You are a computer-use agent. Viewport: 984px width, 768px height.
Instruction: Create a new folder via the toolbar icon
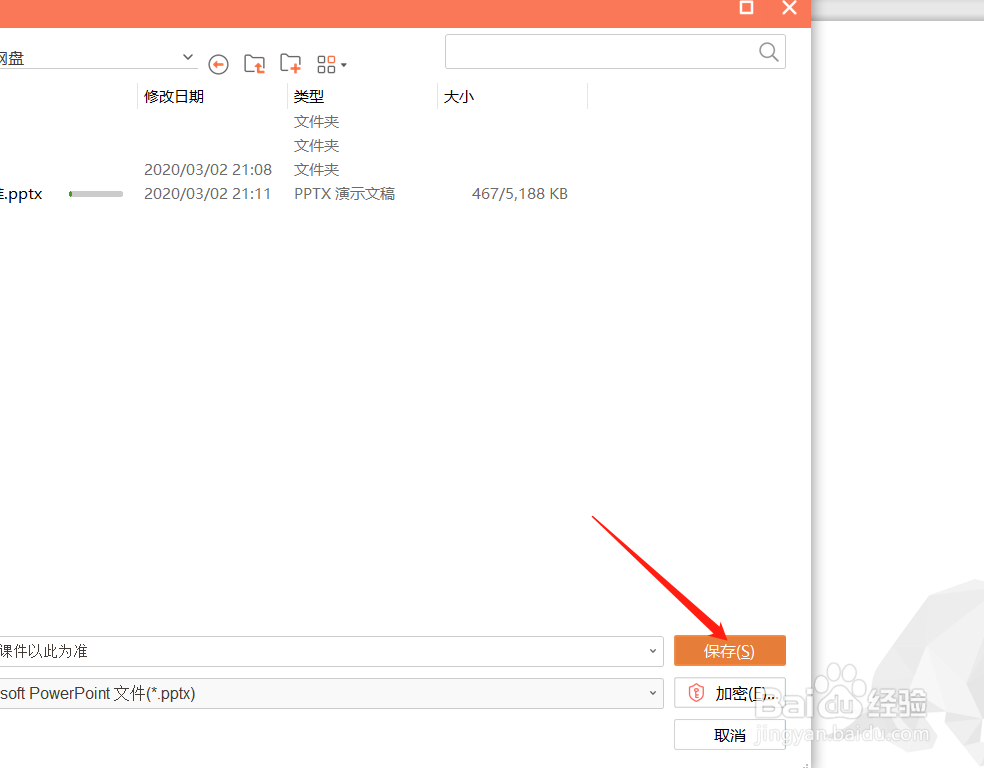point(290,63)
